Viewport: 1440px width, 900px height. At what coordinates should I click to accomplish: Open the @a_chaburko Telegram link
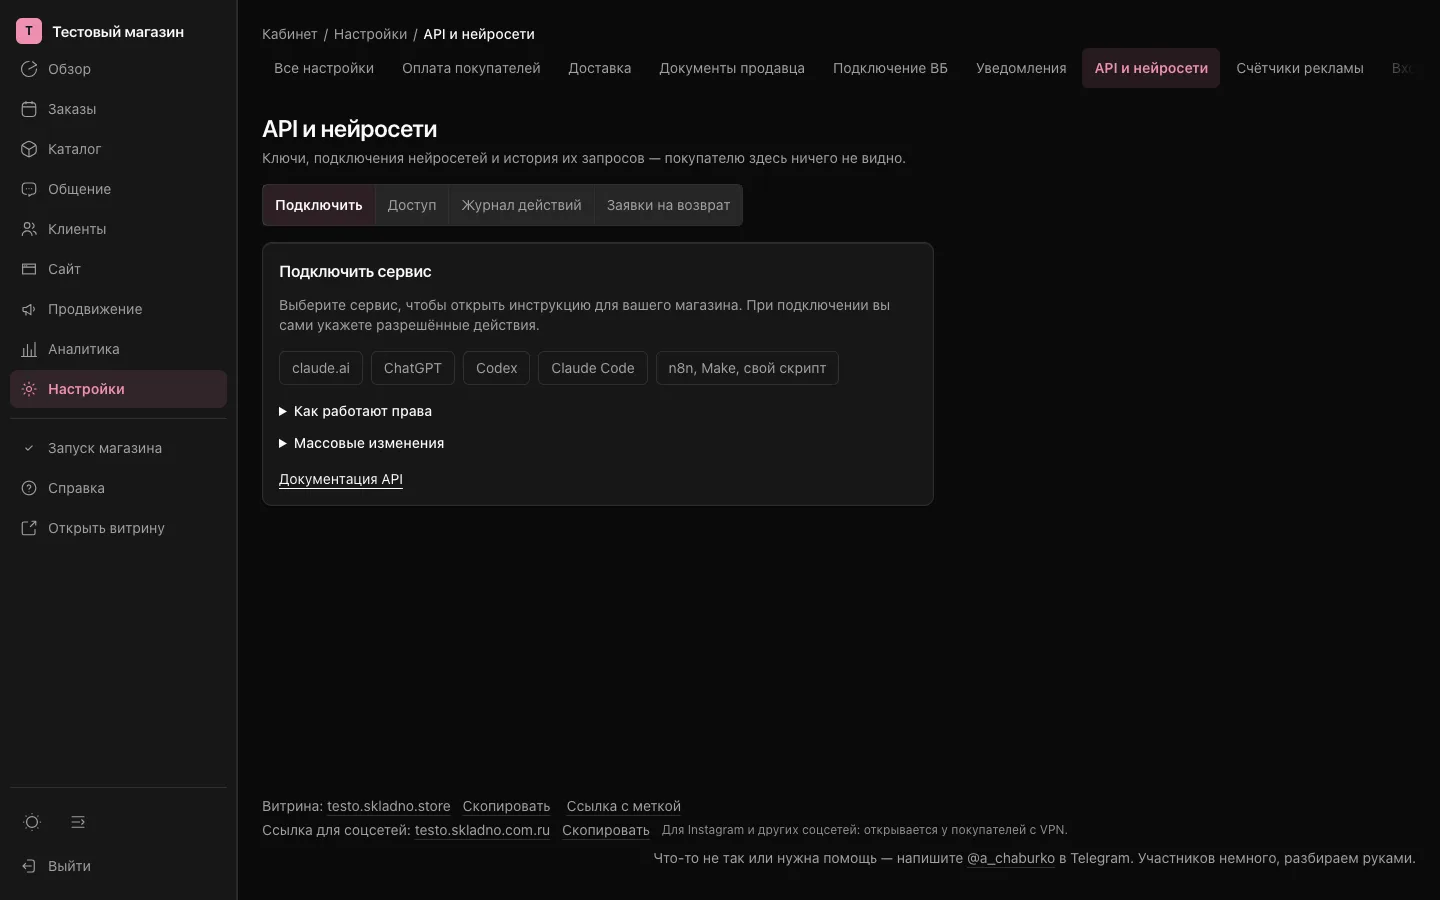[1011, 858]
